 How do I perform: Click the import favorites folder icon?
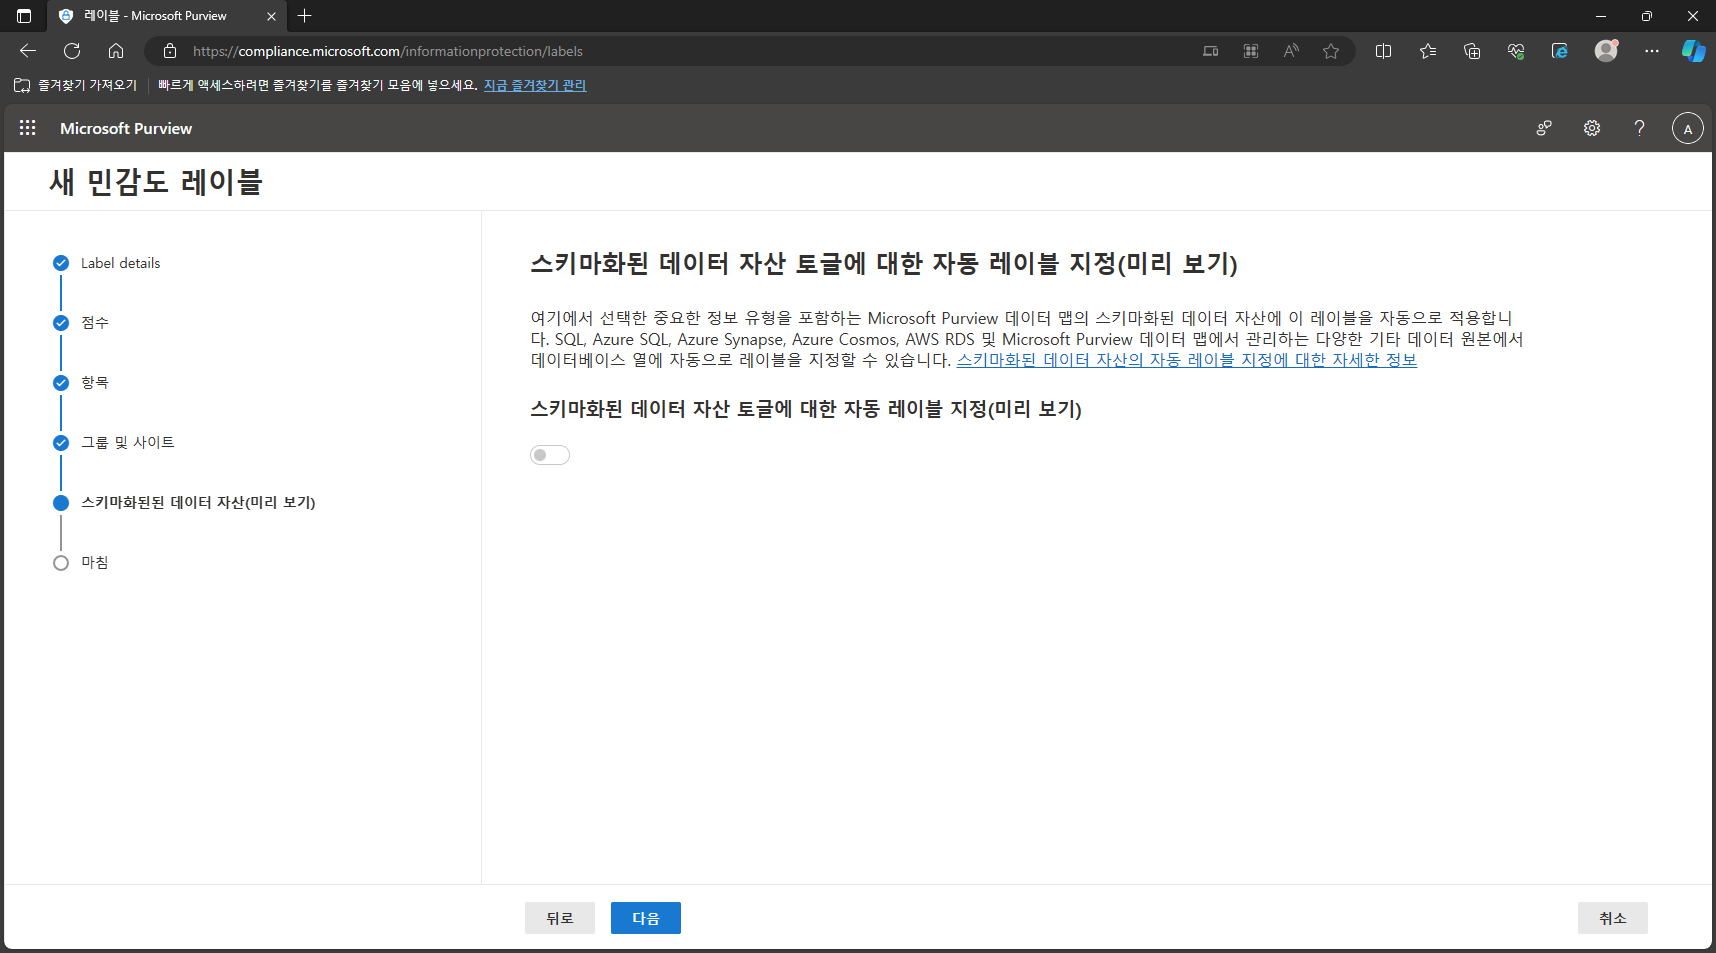(x=22, y=85)
